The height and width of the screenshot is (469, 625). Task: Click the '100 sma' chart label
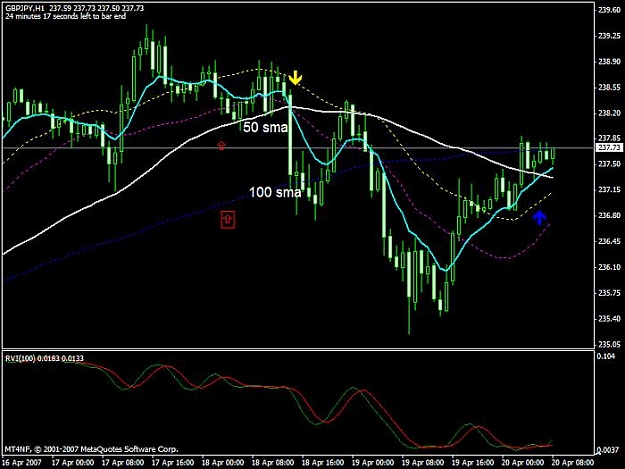coord(275,193)
